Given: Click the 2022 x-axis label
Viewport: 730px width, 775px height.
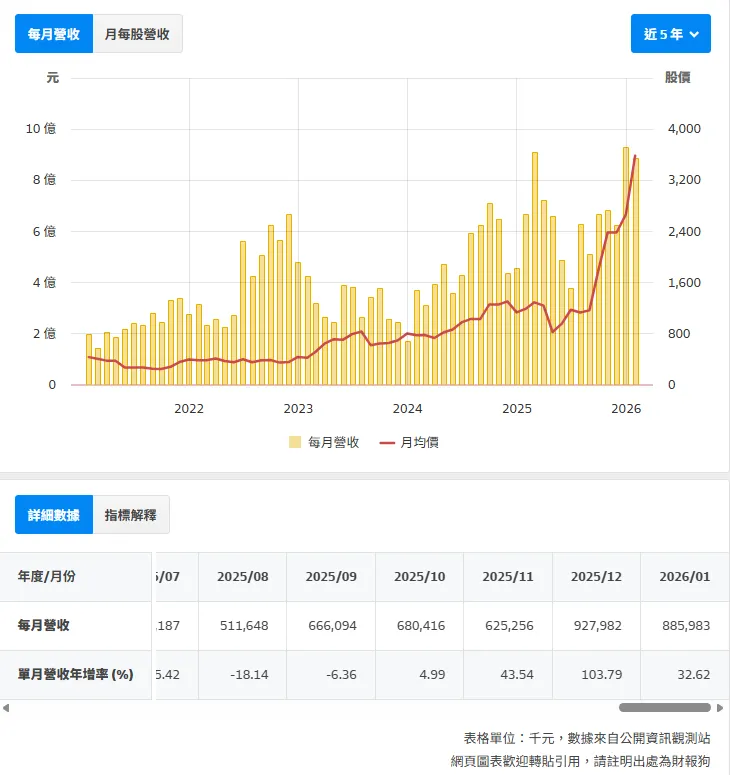Looking at the screenshot, I should [x=189, y=409].
